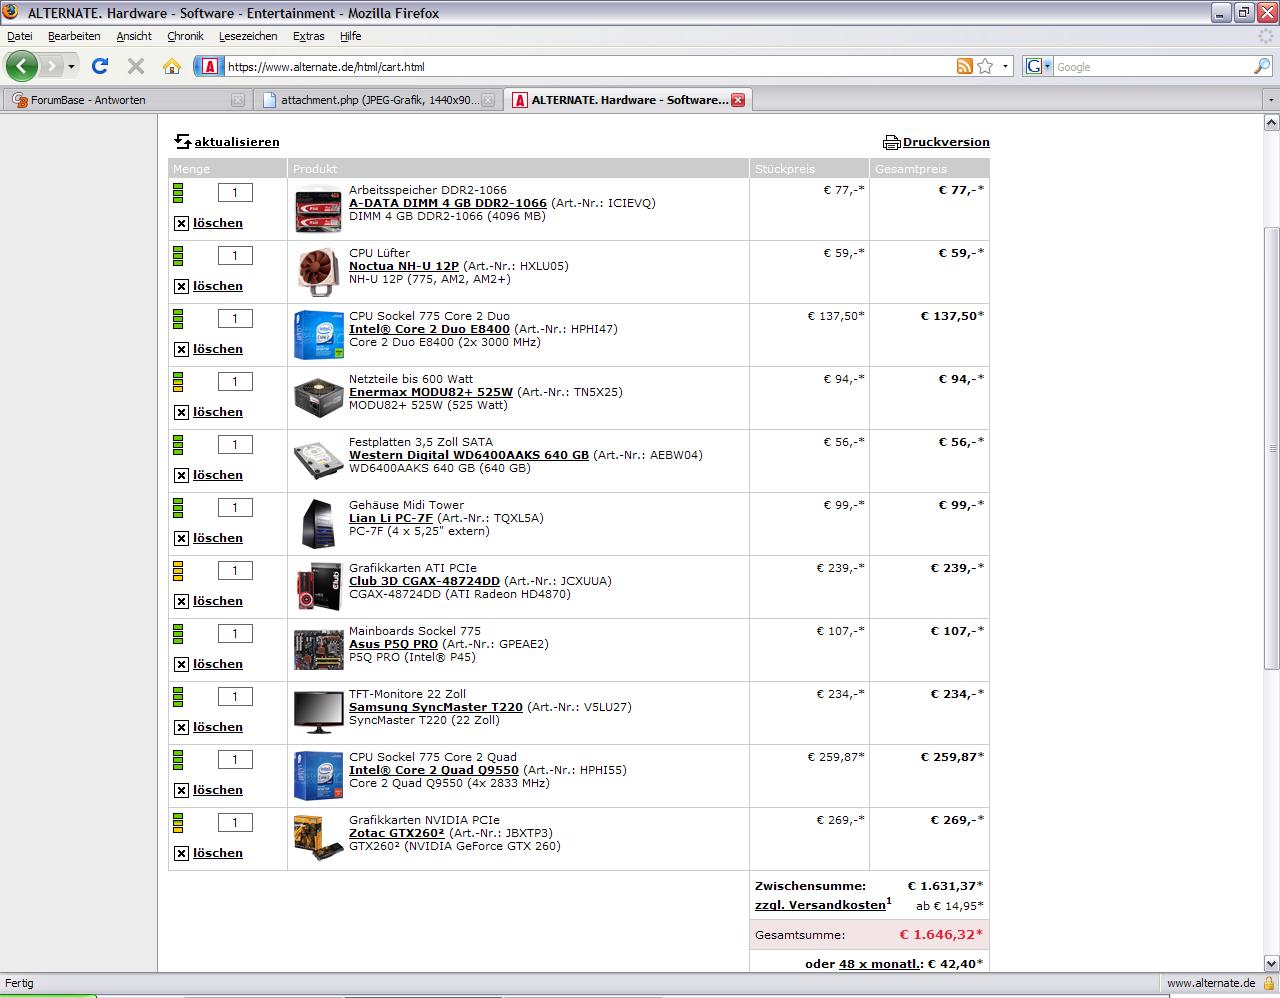Open the Home page icon
This screenshot has width=1280, height=998.
[172, 66]
